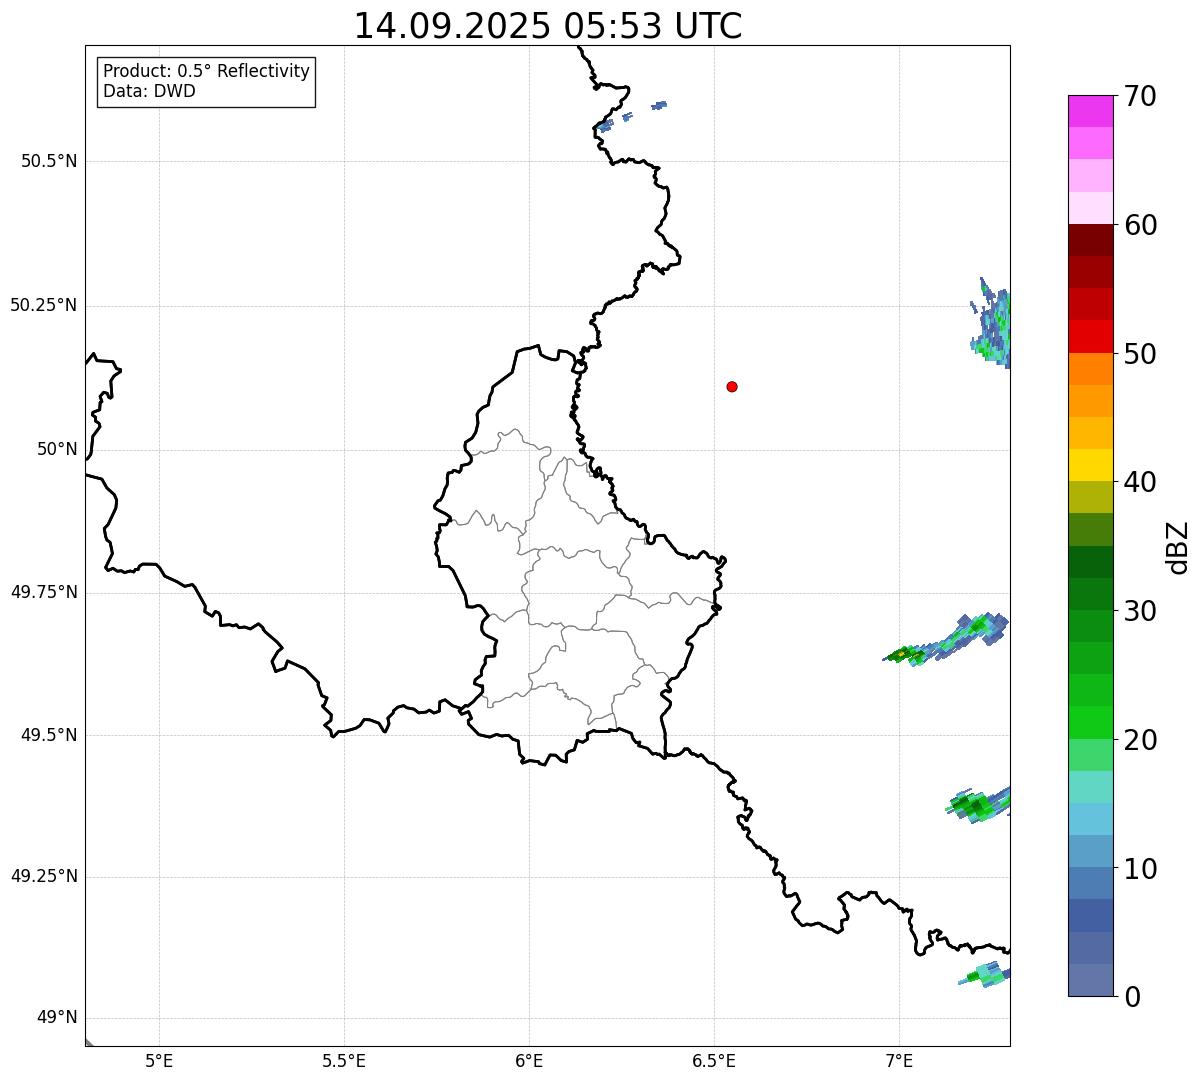
Task: Click the 6.5°E longitude label
Action: coord(714,1060)
